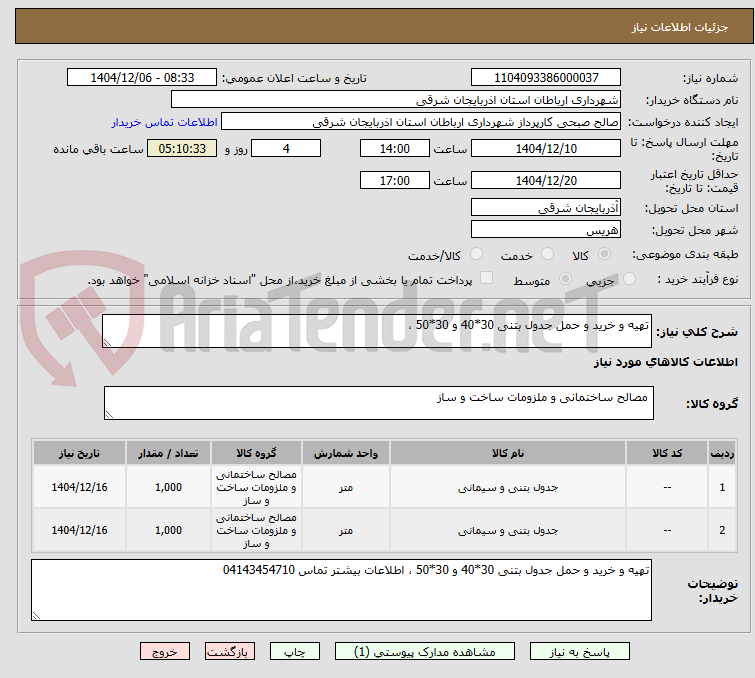This screenshot has width=755, height=678.
Task: Click the 'کد کالا' column header
Action: coord(667,453)
